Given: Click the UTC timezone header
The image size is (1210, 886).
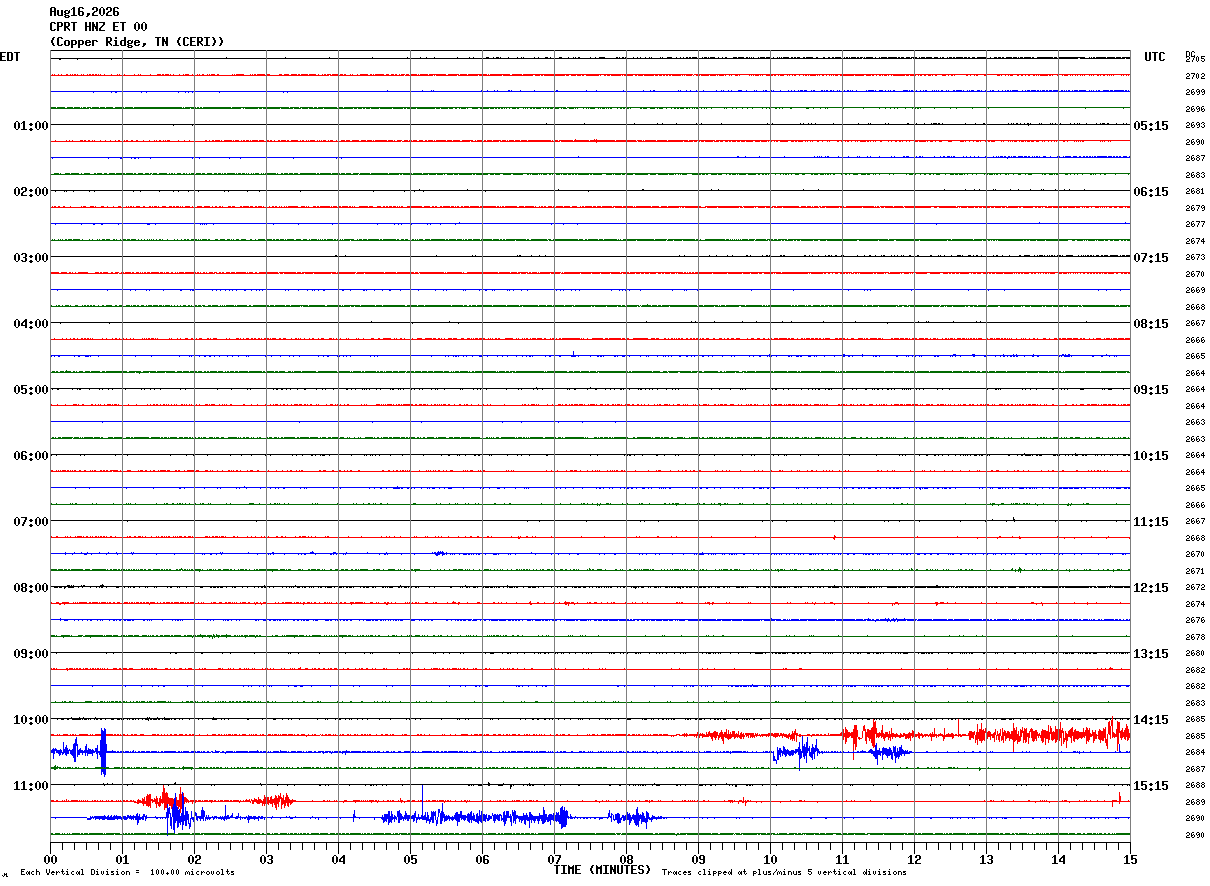Looking at the screenshot, I should coord(1155,57).
